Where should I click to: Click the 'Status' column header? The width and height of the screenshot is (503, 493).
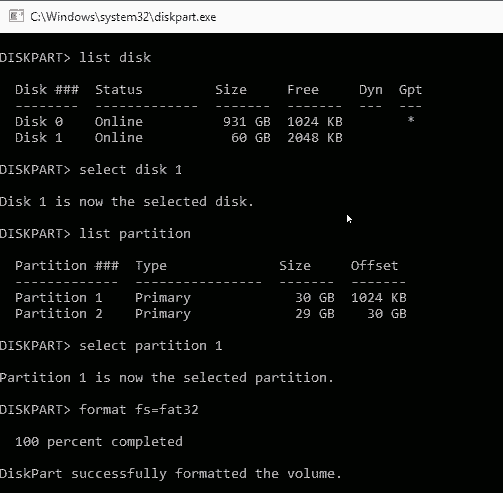coord(119,90)
